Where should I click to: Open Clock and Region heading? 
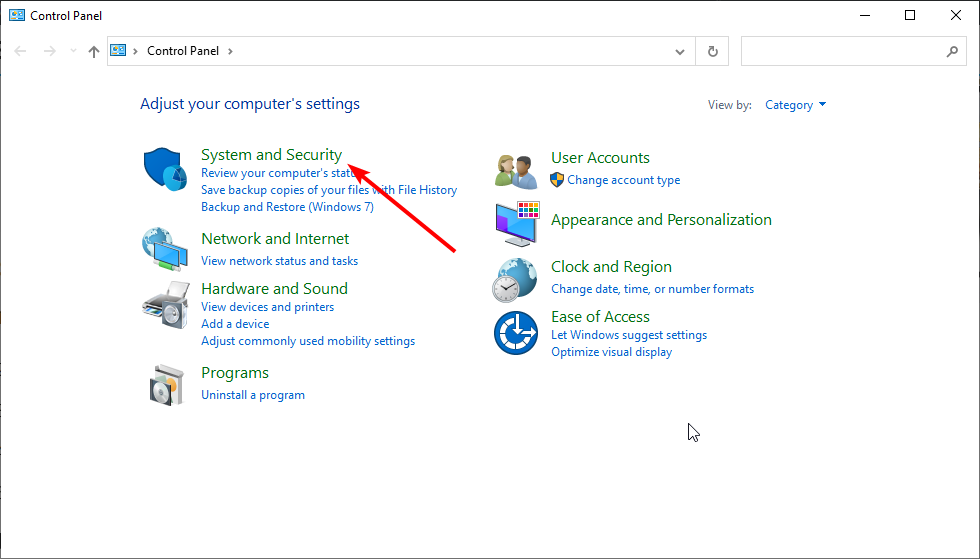611,267
